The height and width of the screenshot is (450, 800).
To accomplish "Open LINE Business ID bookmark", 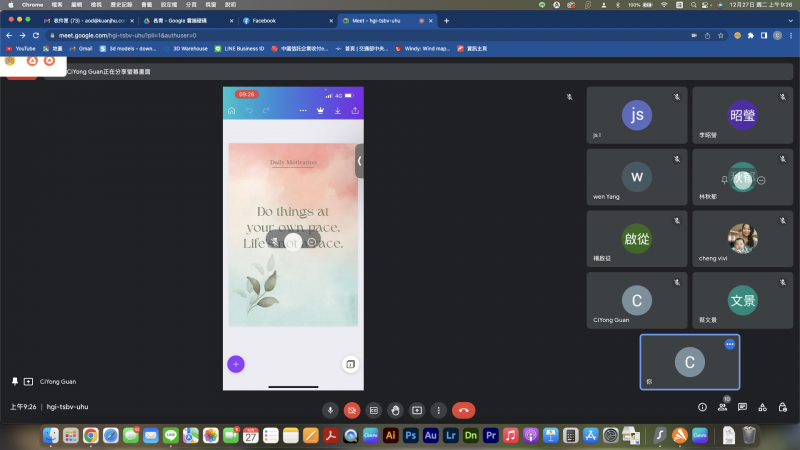I will (x=239, y=48).
